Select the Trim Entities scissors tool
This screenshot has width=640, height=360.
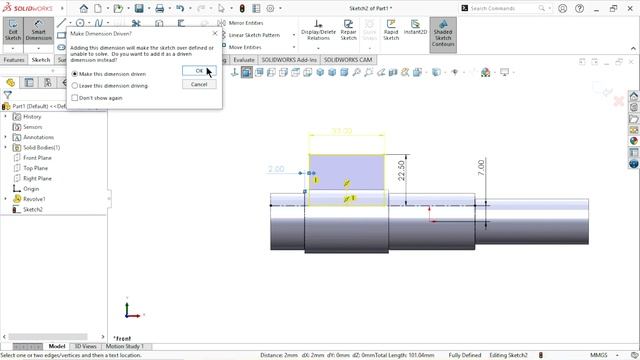136,23
